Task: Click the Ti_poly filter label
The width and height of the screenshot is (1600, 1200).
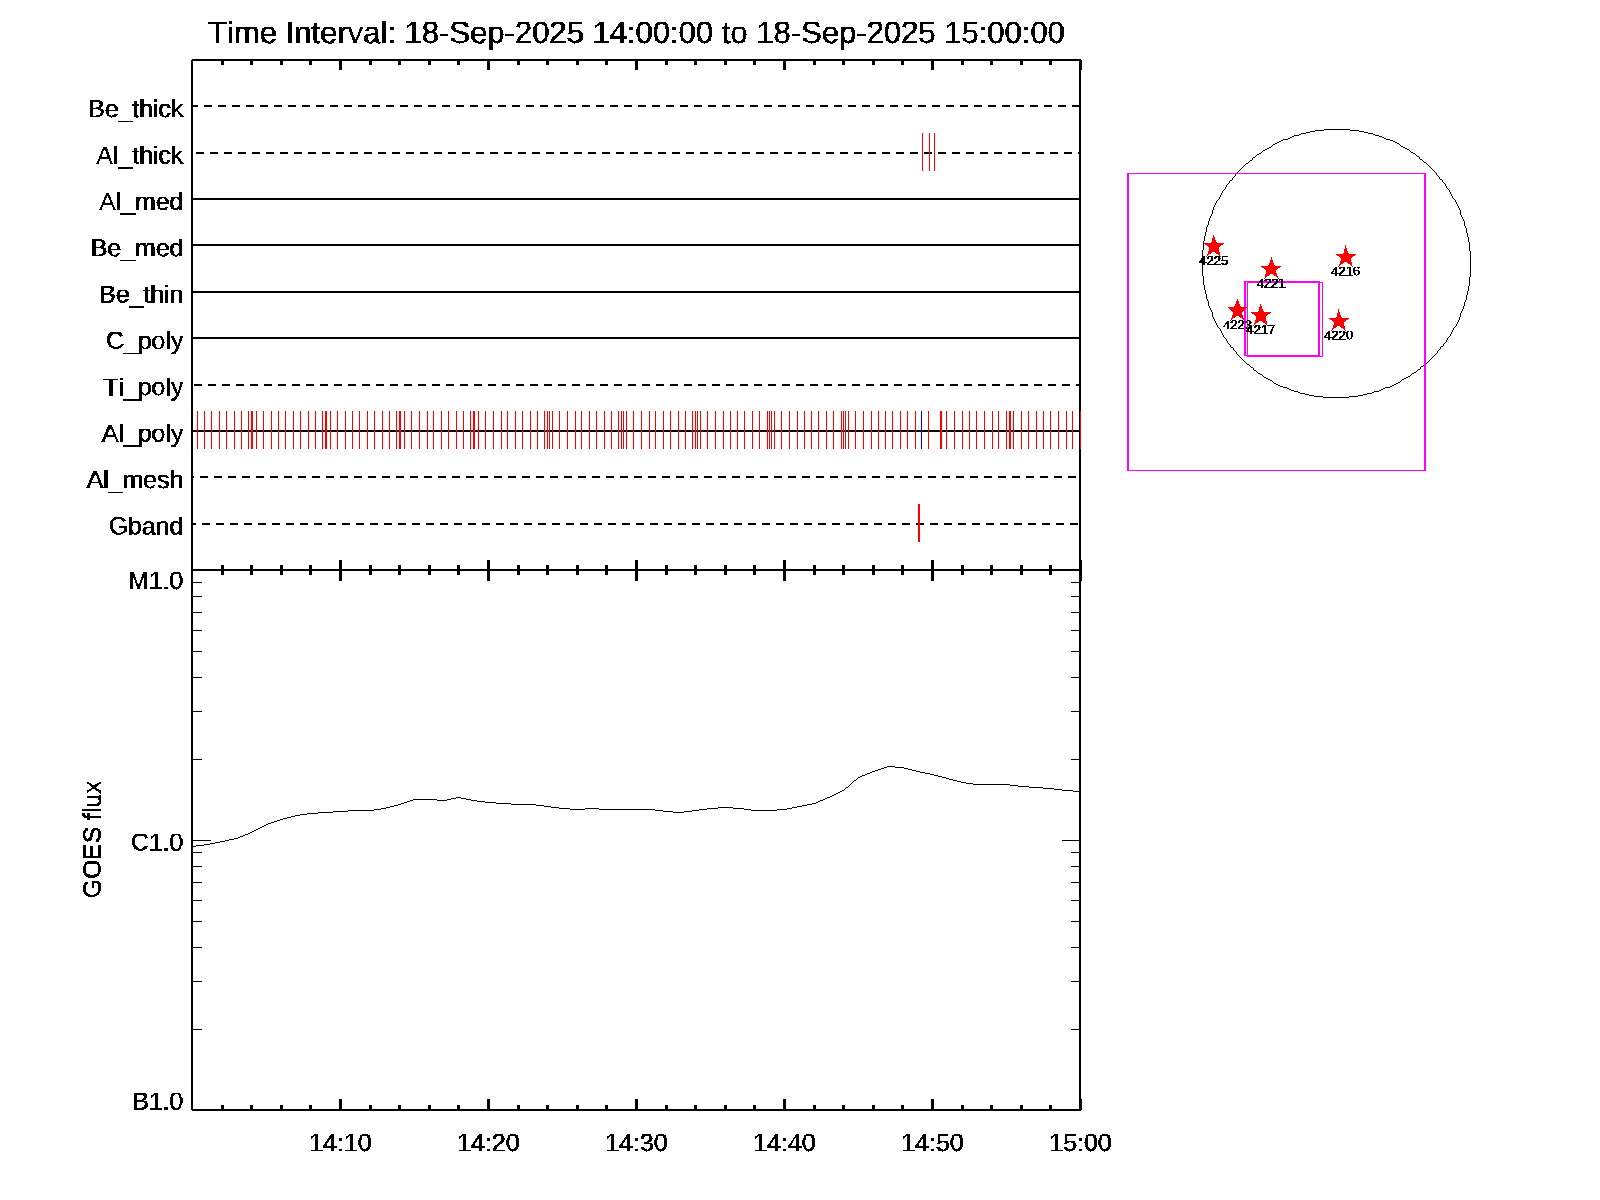Action: pyautogui.click(x=143, y=387)
